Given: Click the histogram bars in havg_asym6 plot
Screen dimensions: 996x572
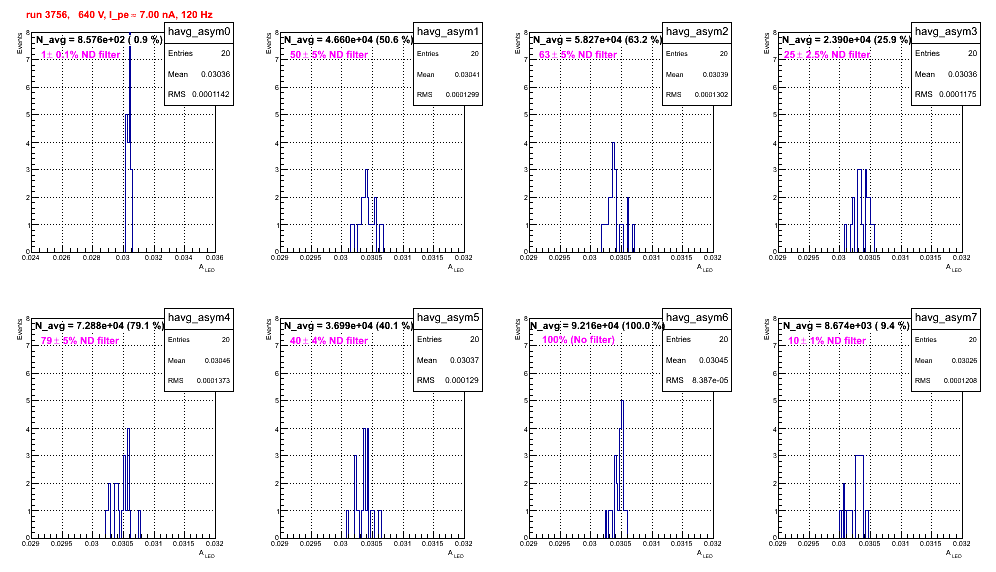Looking at the screenshot, I should click(616, 469).
